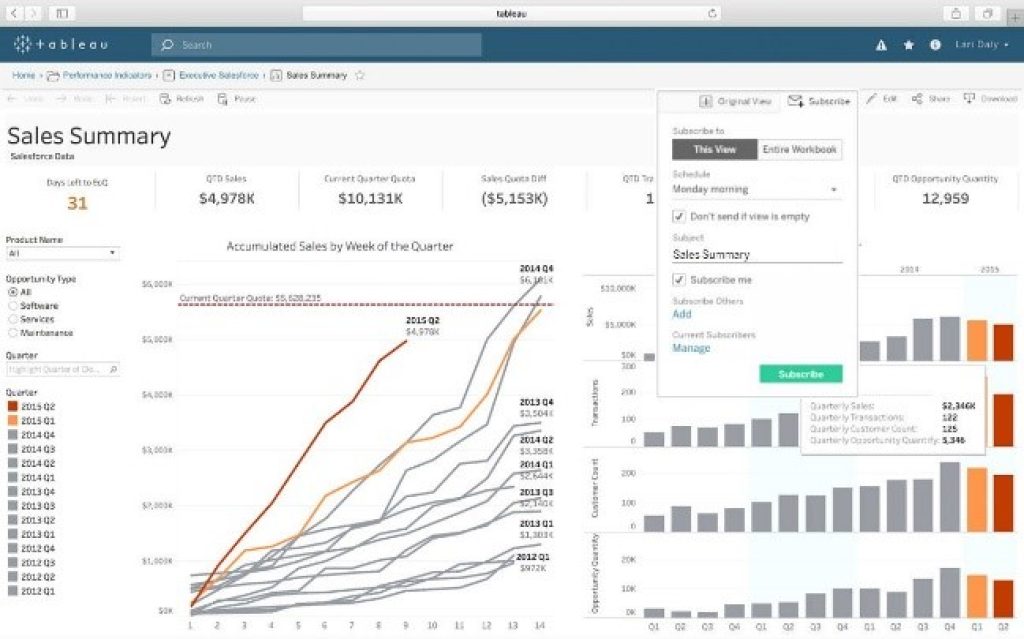Click 2014 Q4 legend color swatch
The height and width of the screenshot is (639, 1024).
[x=12, y=435]
